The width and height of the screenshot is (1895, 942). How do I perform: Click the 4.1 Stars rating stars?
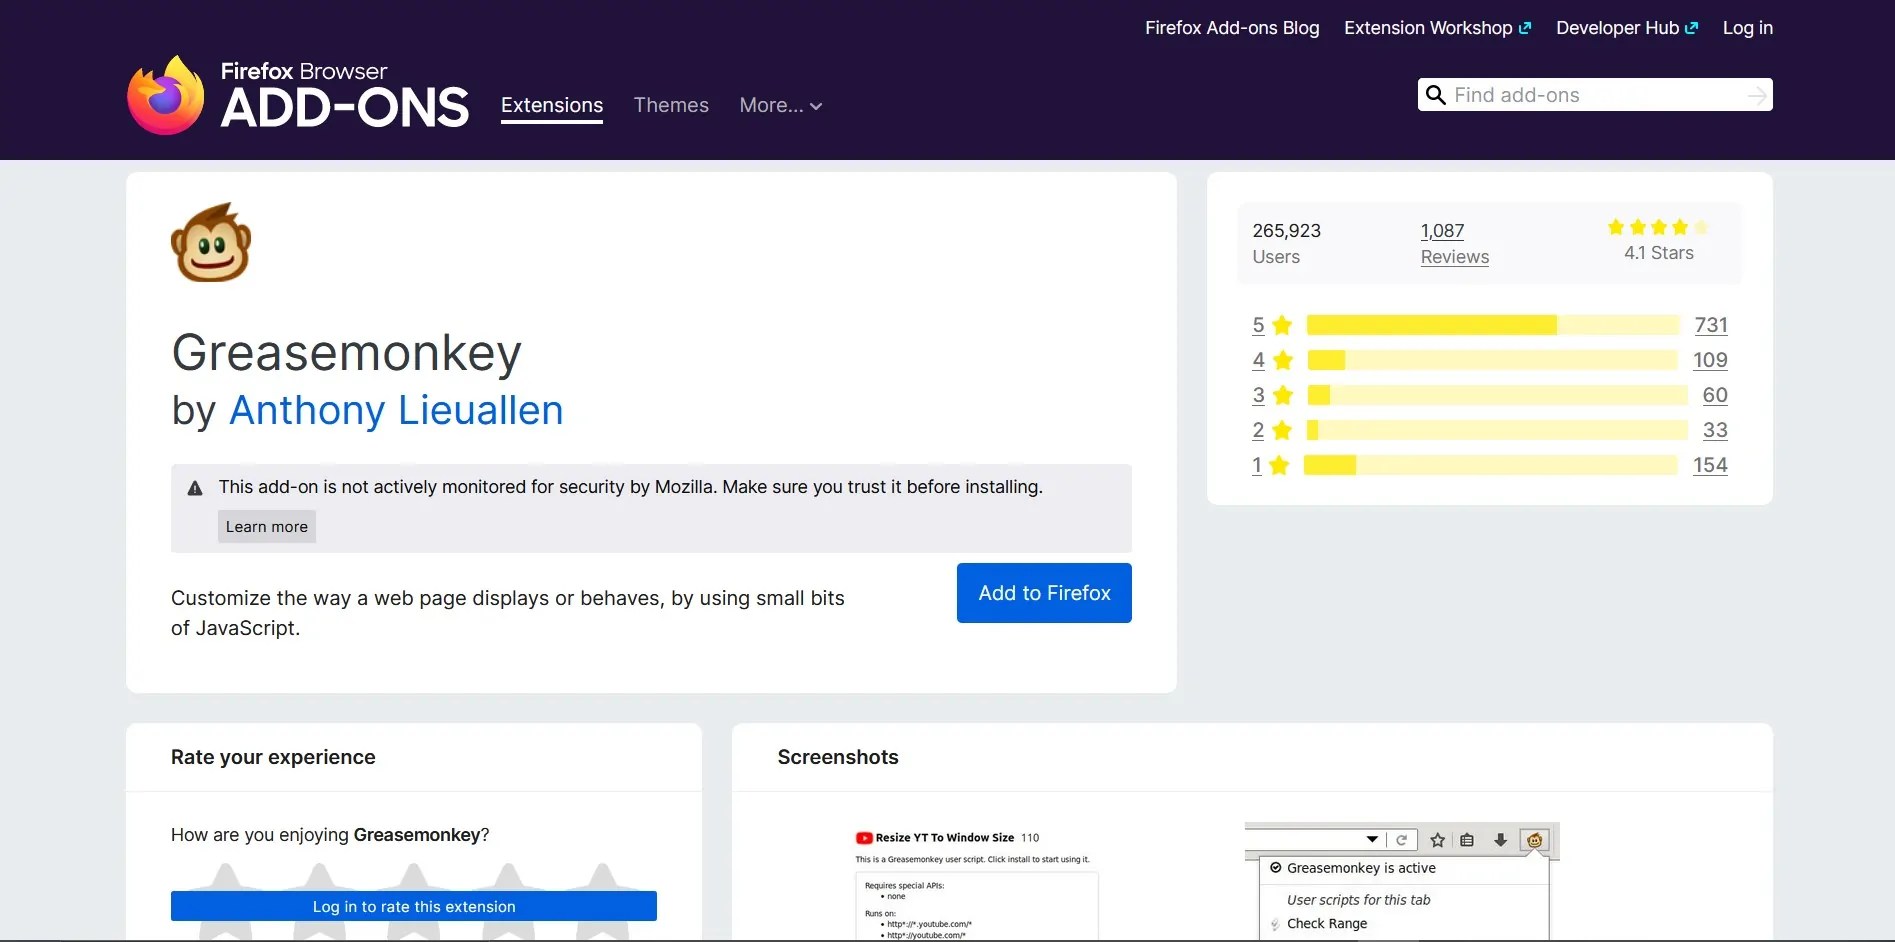coord(1658,227)
